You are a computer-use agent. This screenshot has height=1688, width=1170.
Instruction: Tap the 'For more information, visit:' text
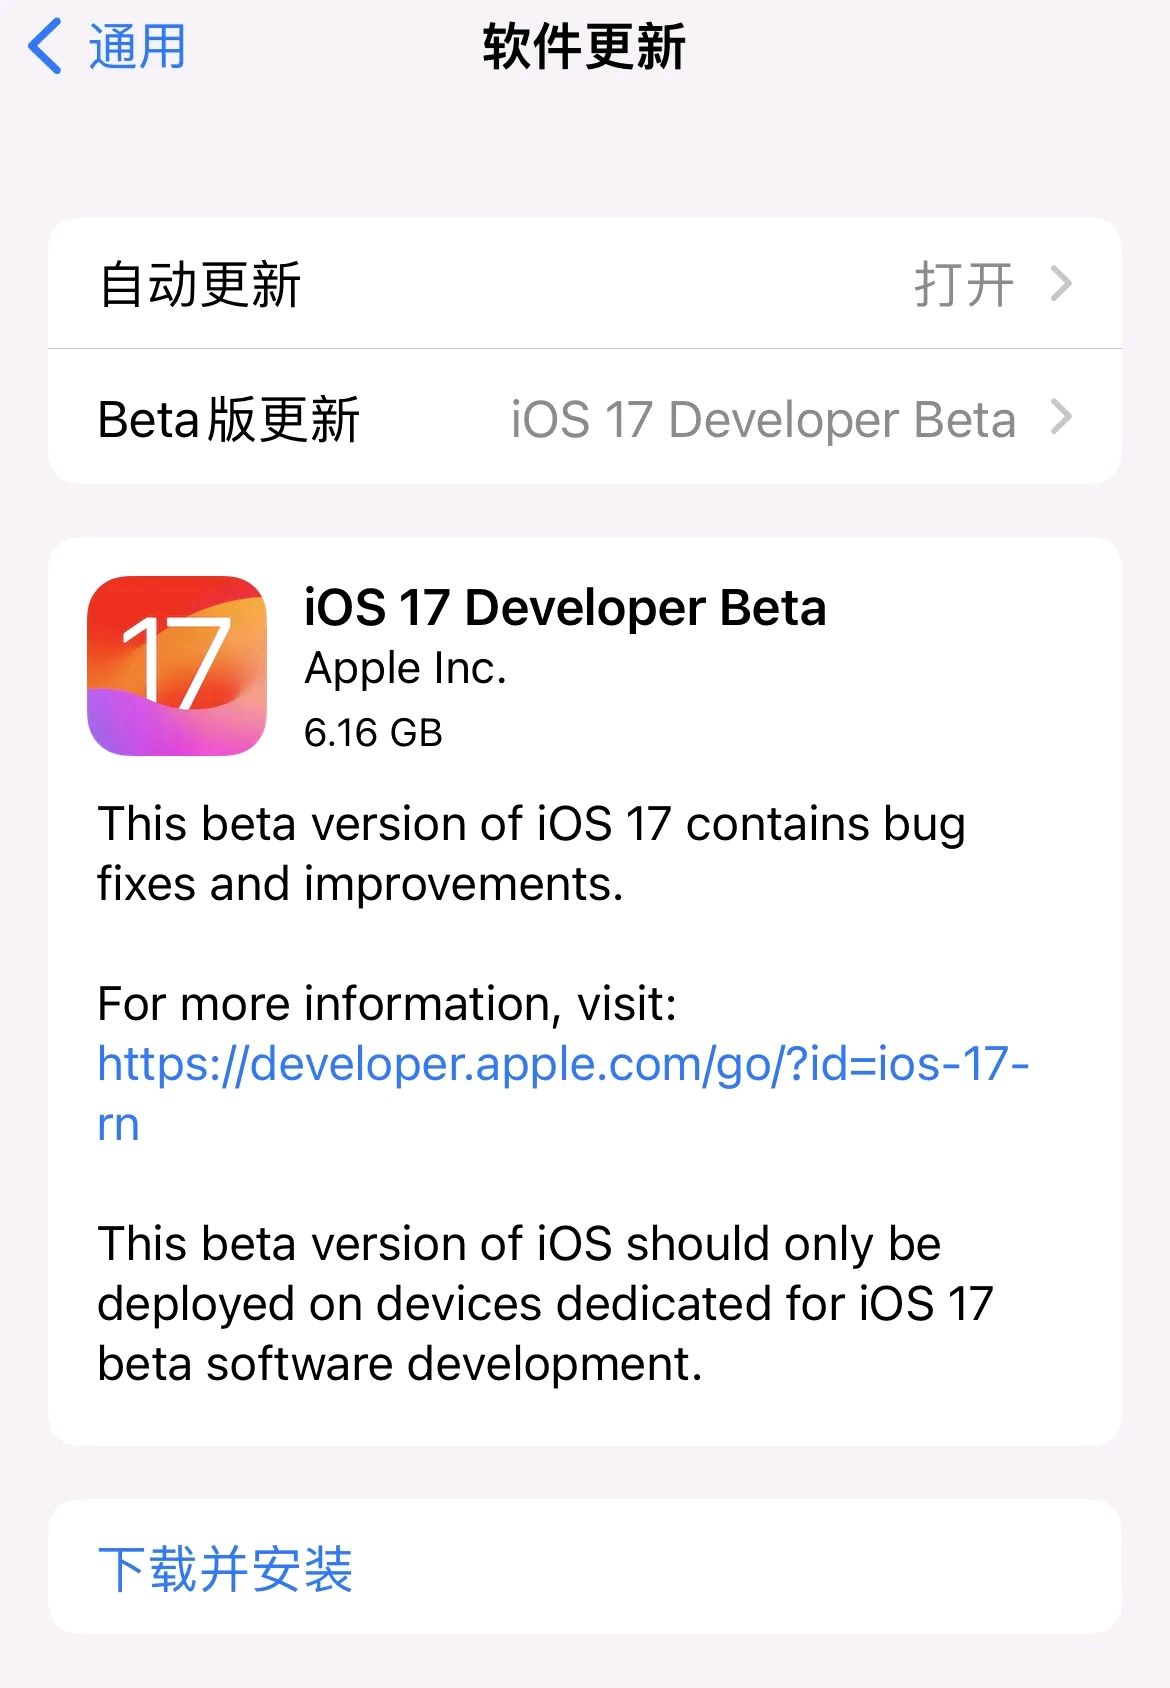387,1003
